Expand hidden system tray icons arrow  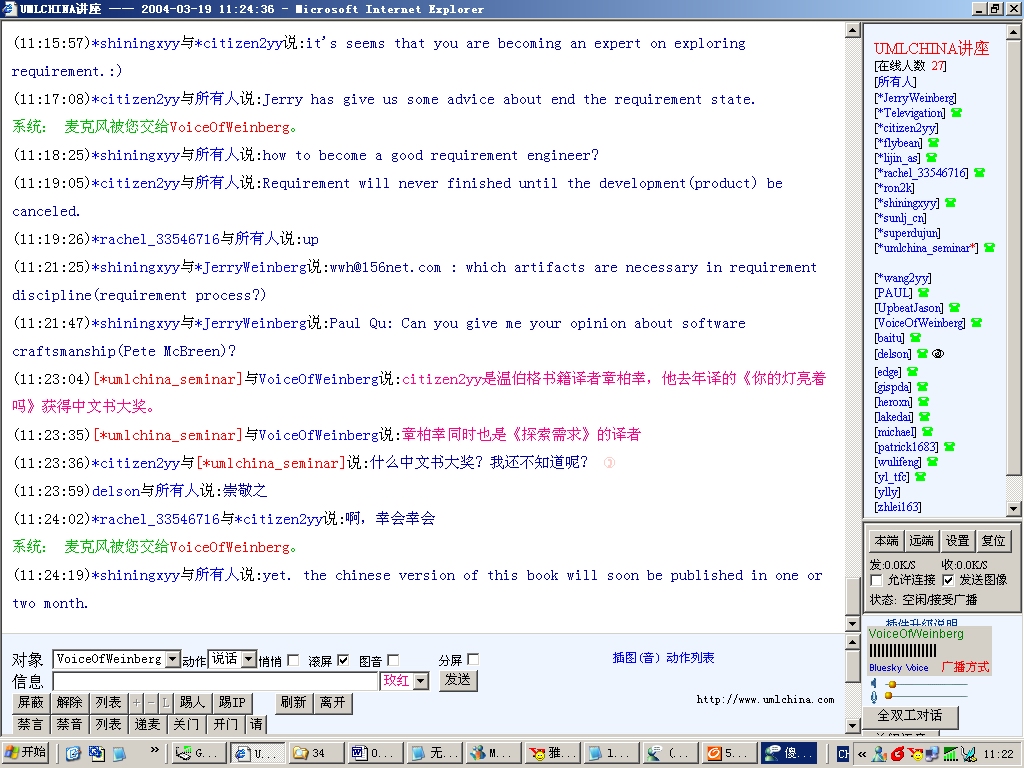pos(862,754)
